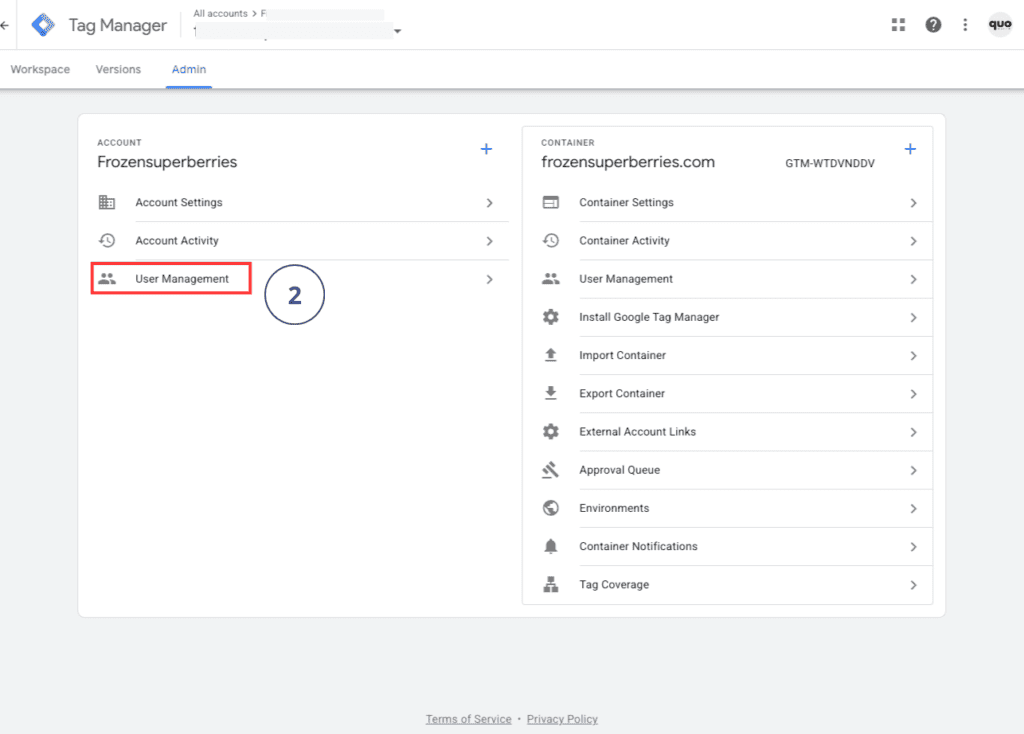Click the Account Activity history icon
1024x734 pixels.
point(107,240)
